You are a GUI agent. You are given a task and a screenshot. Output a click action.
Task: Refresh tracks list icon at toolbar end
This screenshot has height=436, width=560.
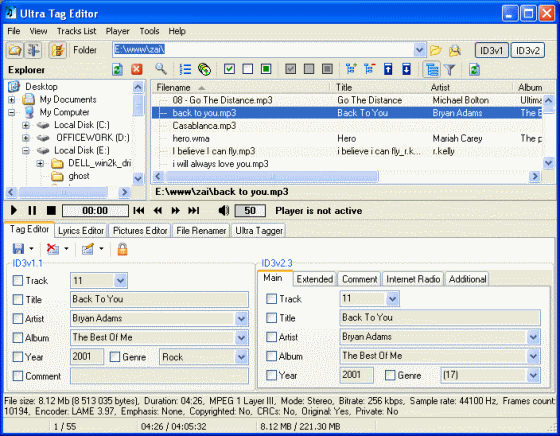coord(474,69)
